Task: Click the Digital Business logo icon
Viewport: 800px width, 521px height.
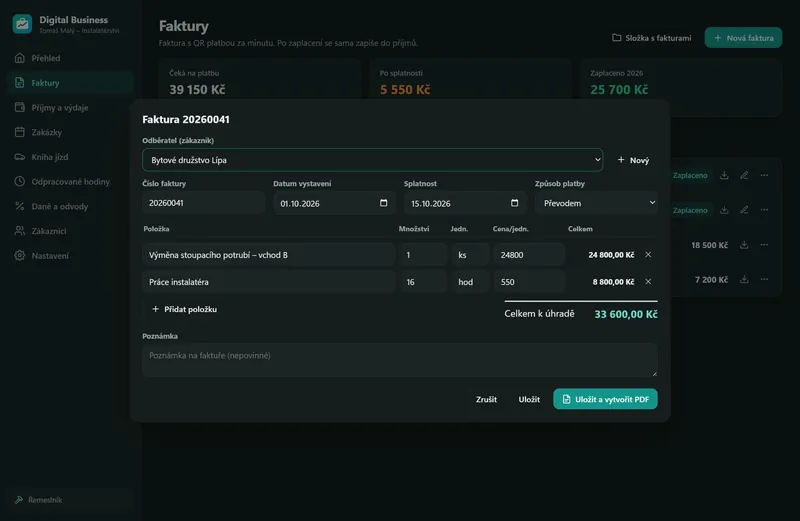Action: pos(22,24)
